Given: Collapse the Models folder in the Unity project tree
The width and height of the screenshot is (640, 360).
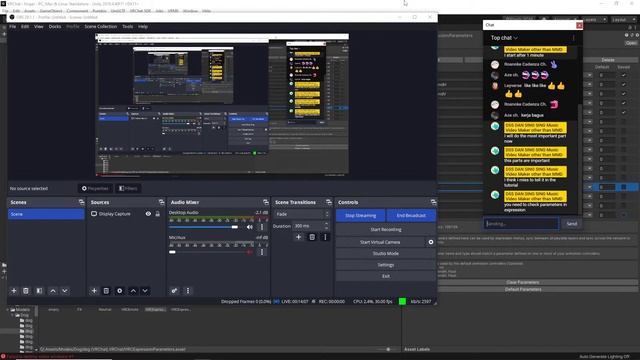Looking at the screenshot, I should coord(8,310).
